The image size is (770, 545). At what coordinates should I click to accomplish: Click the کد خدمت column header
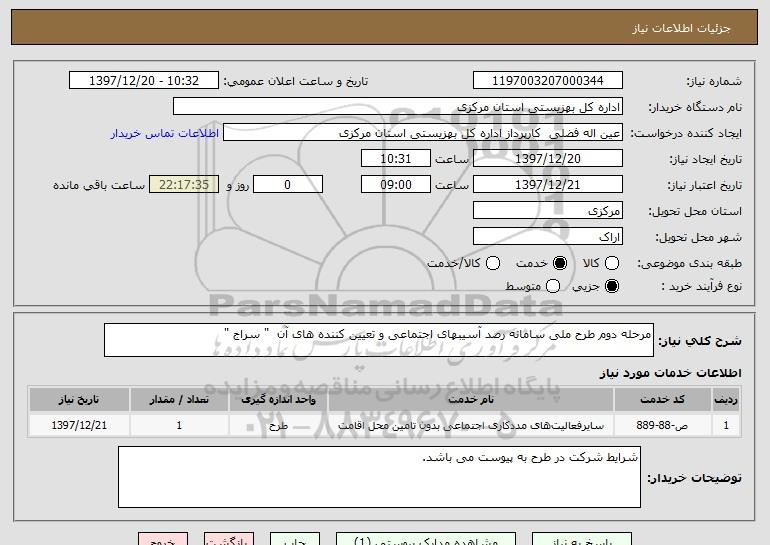(x=662, y=400)
